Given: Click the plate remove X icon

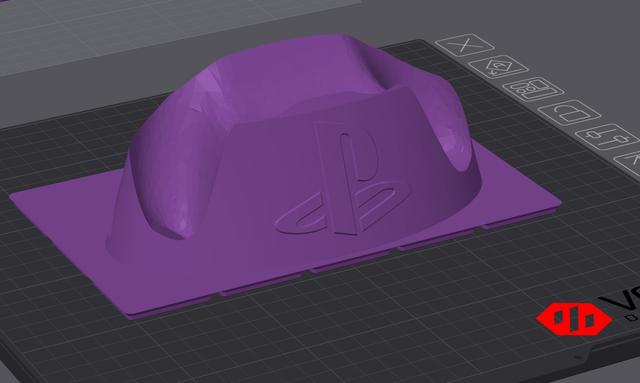Looking at the screenshot, I should [x=464, y=45].
